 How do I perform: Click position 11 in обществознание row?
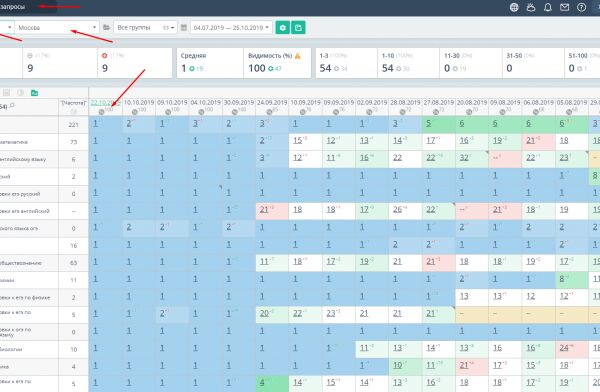[x=264, y=261]
